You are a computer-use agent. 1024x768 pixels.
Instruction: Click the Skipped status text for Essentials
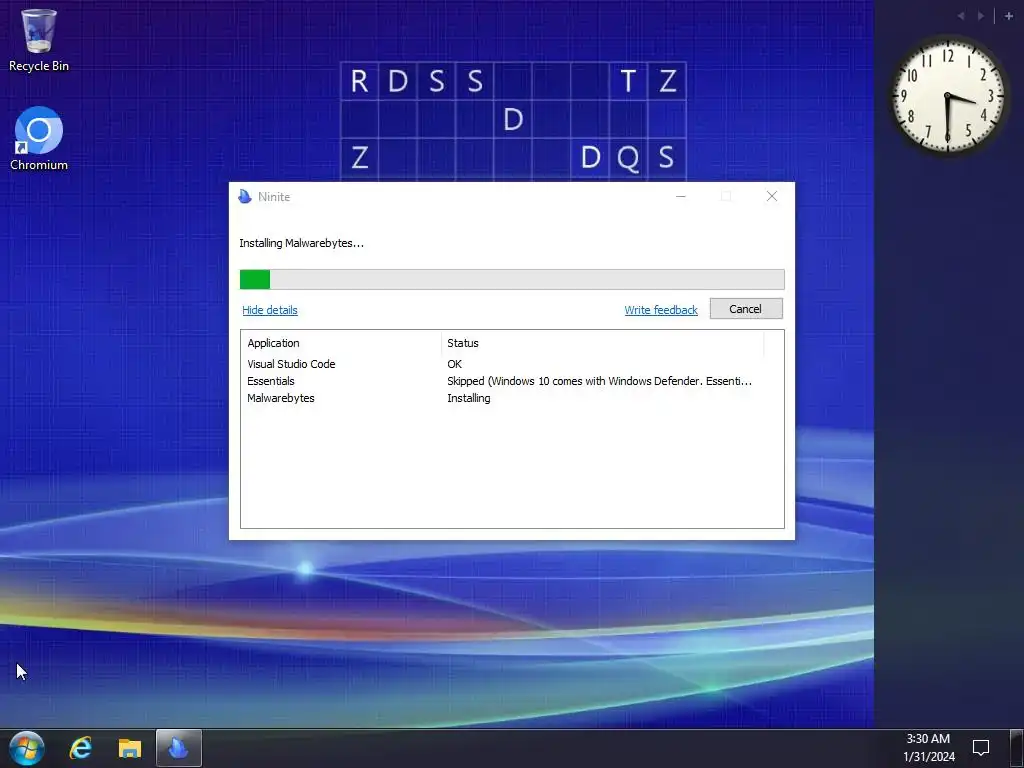pos(600,381)
